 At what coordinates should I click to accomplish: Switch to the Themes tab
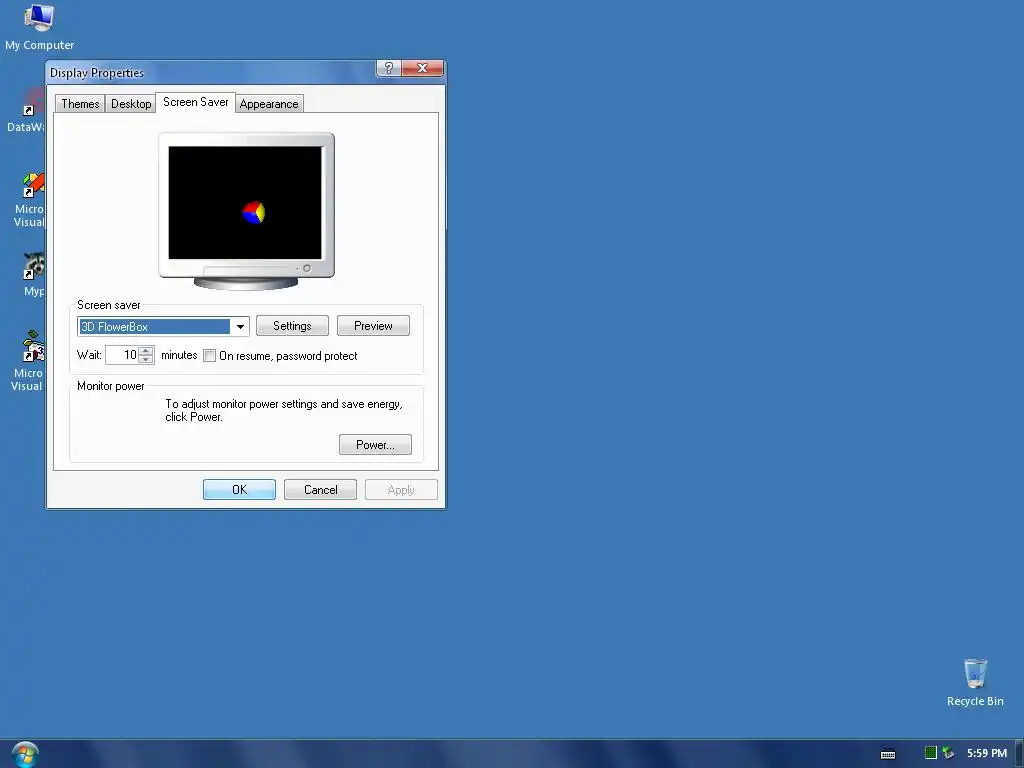80,104
